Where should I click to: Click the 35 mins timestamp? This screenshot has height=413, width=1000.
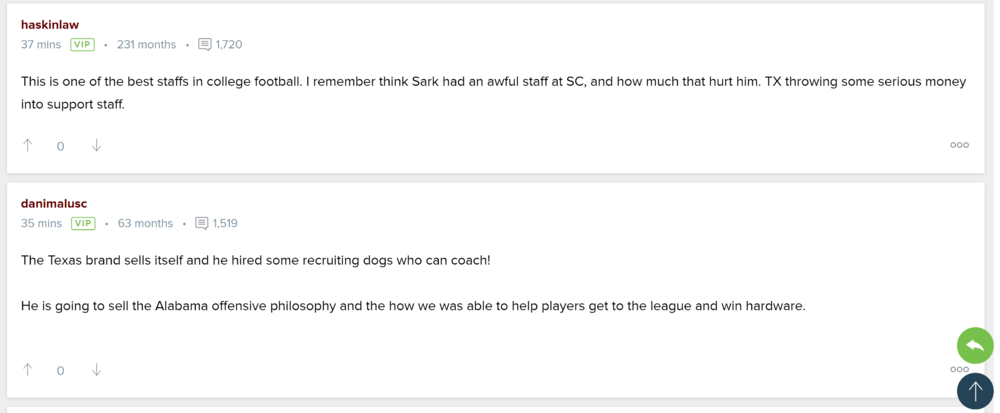[x=41, y=224]
